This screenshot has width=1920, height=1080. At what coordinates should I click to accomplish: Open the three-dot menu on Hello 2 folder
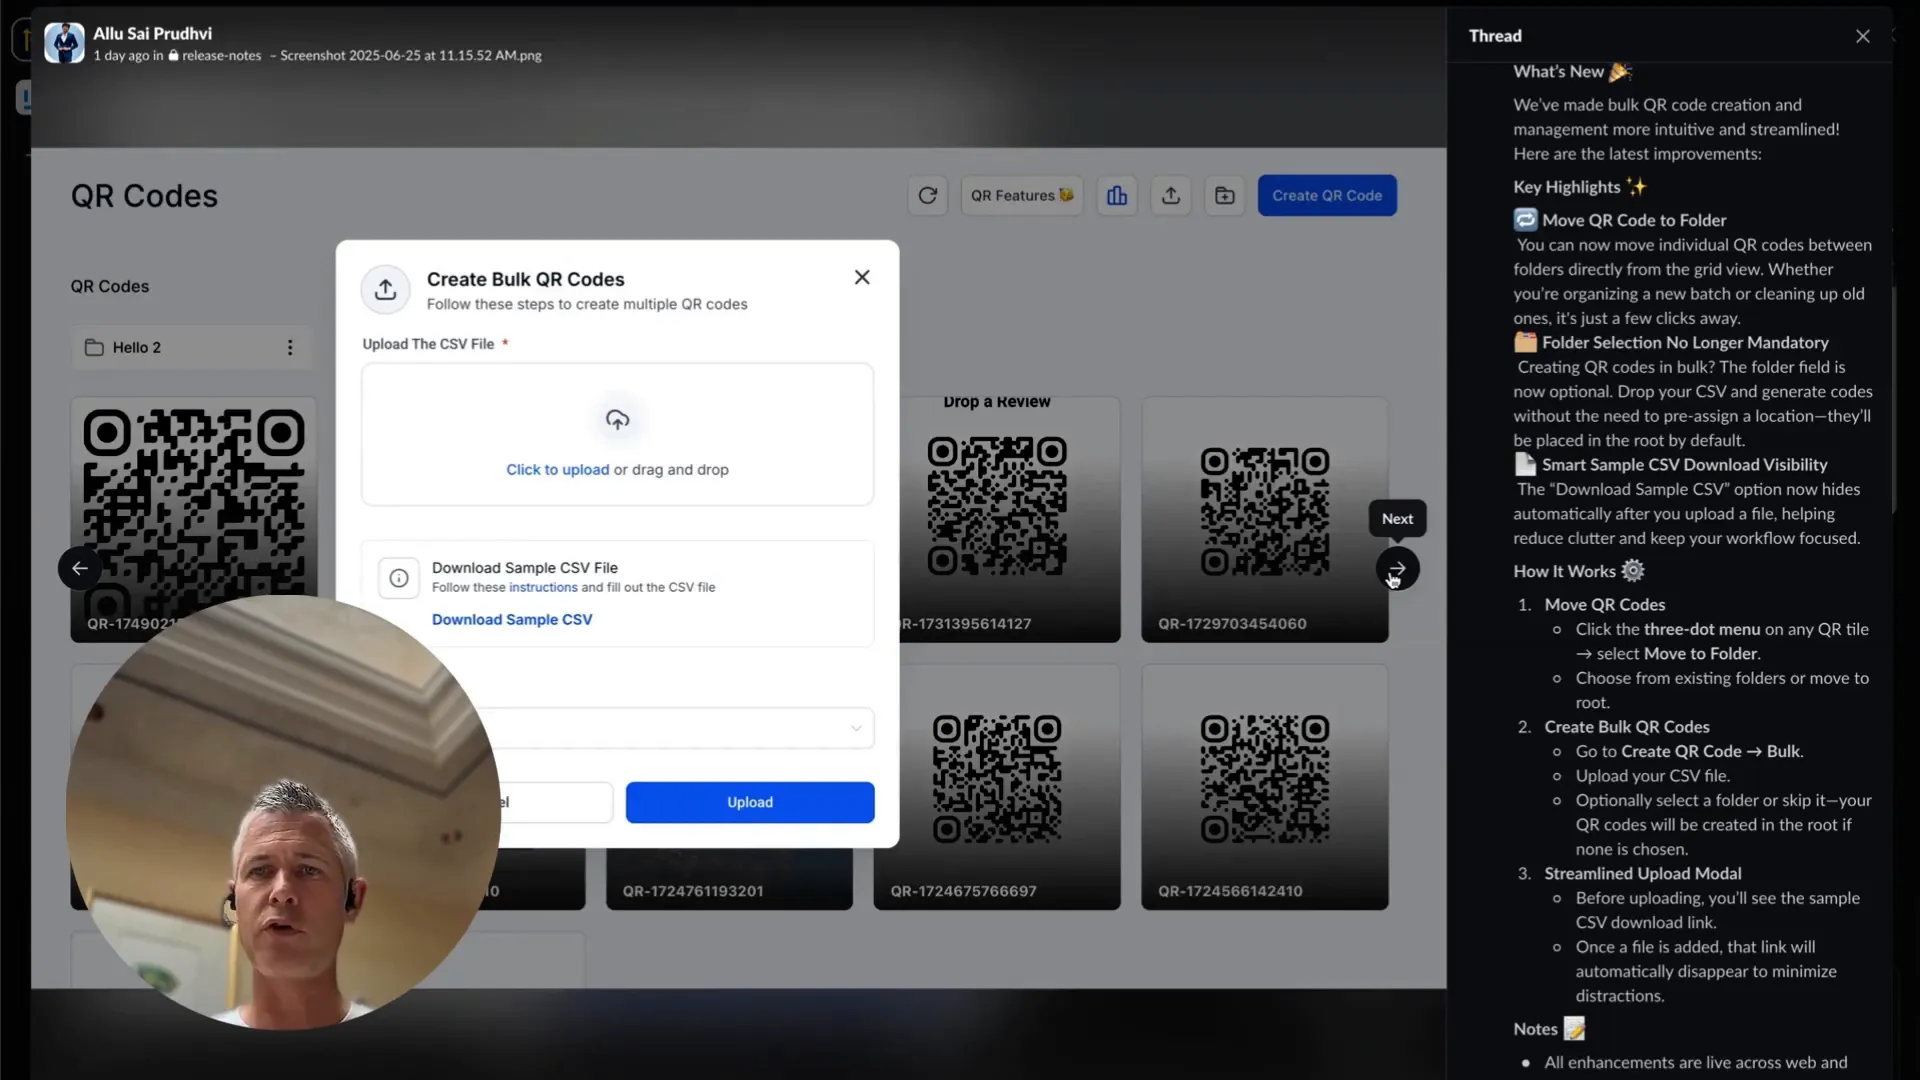pyautogui.click(x=290, y=347)
